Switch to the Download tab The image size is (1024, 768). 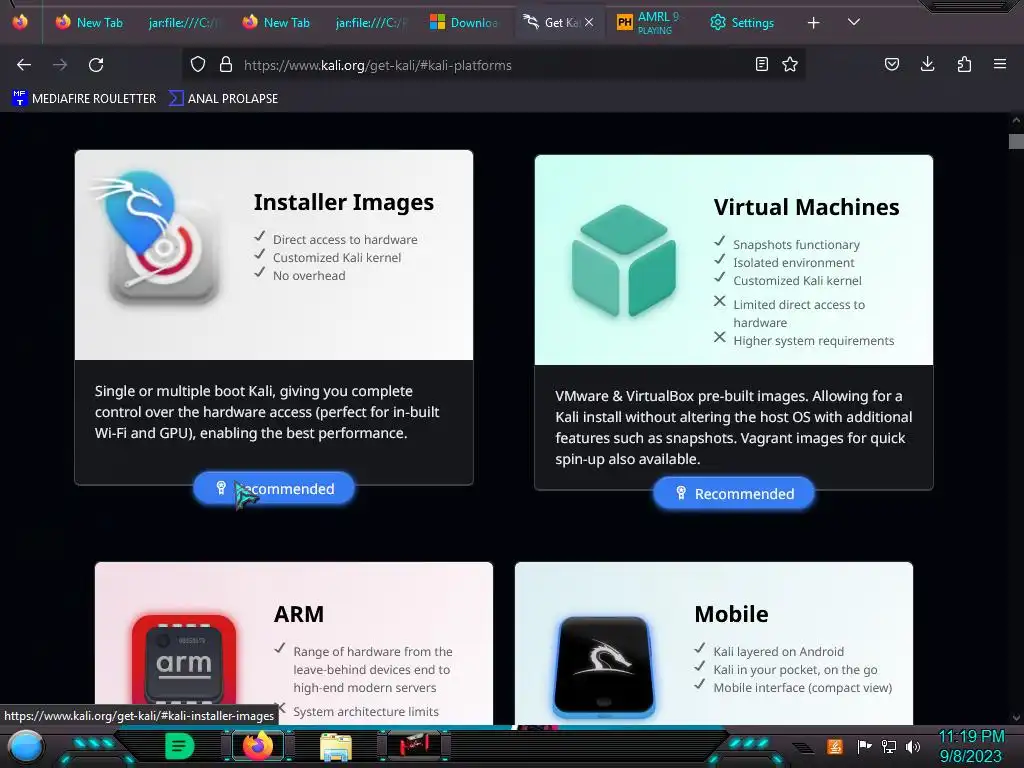point(464,22)
